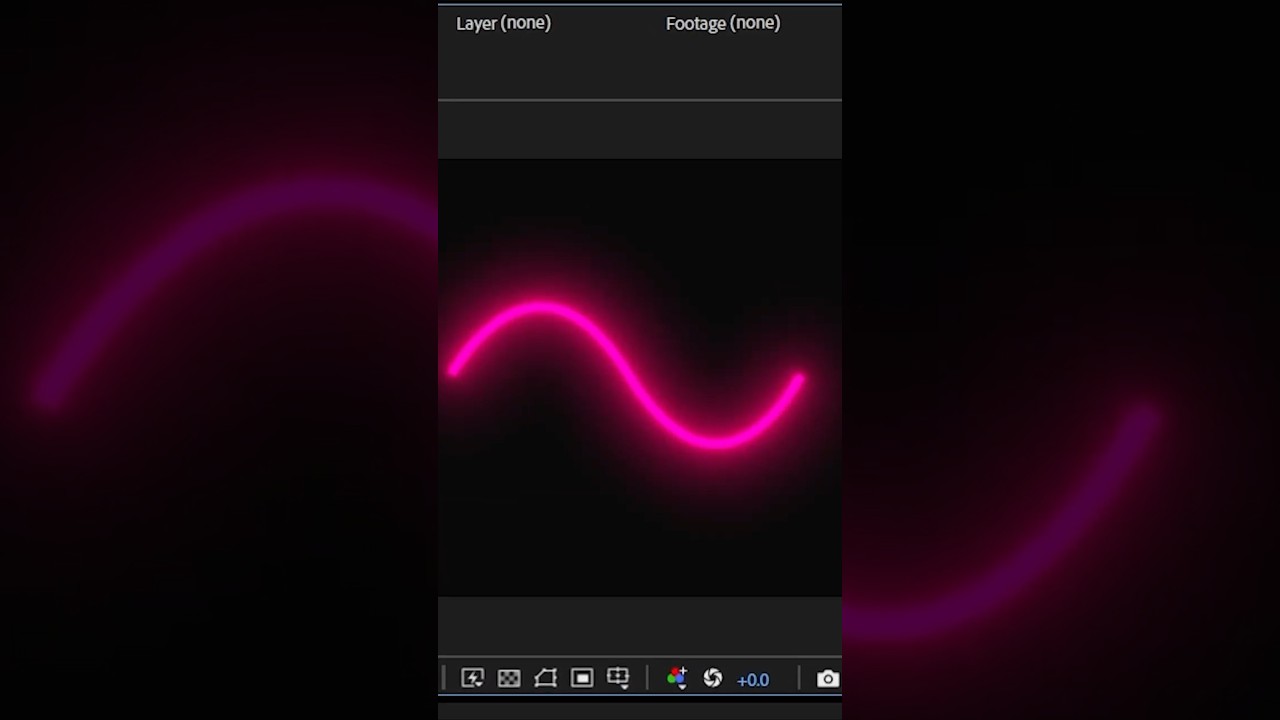Enable the Region of Interest icon
The height and width of the screenshot is (720, 1280).
coord(582,678)
